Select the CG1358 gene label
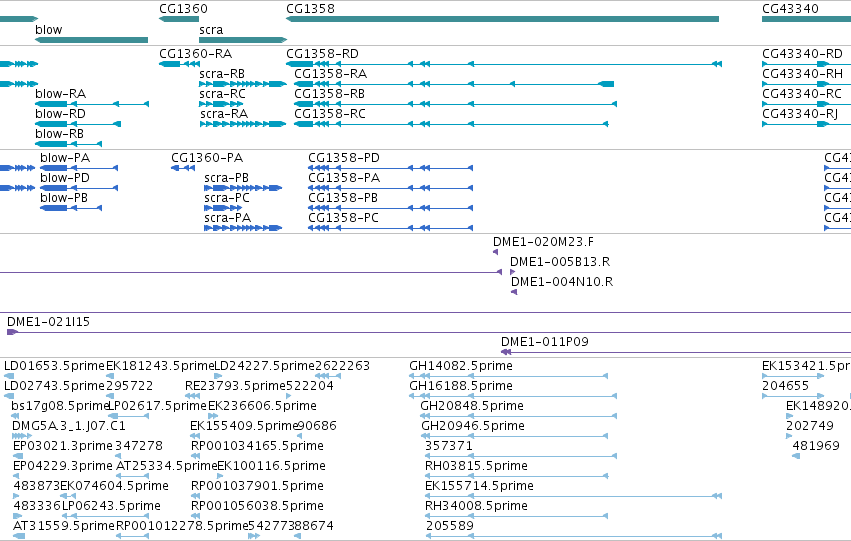 (310, 9)
